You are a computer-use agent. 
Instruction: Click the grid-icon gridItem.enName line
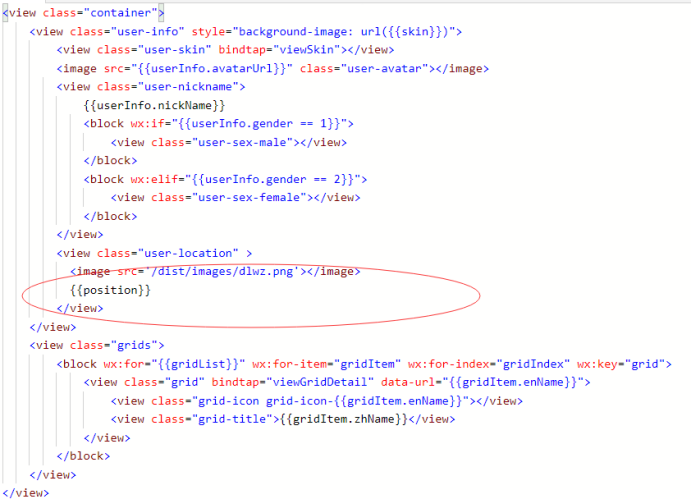pos(317,401)
